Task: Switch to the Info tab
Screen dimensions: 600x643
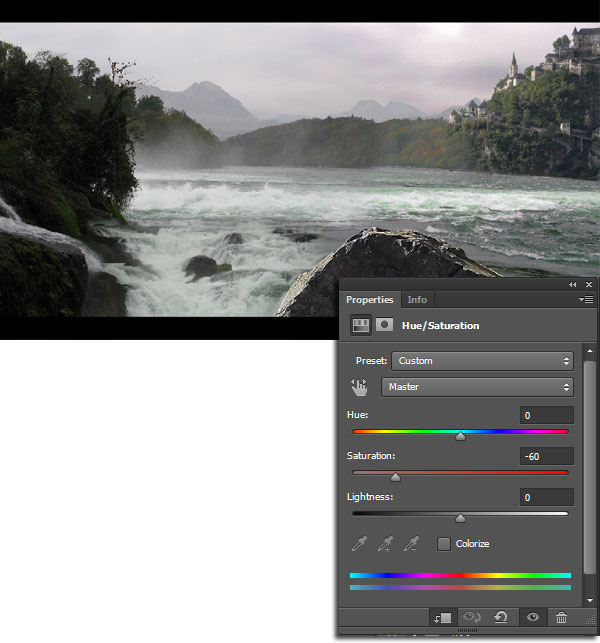Action: pyautogui.click(x=417, y=300)
